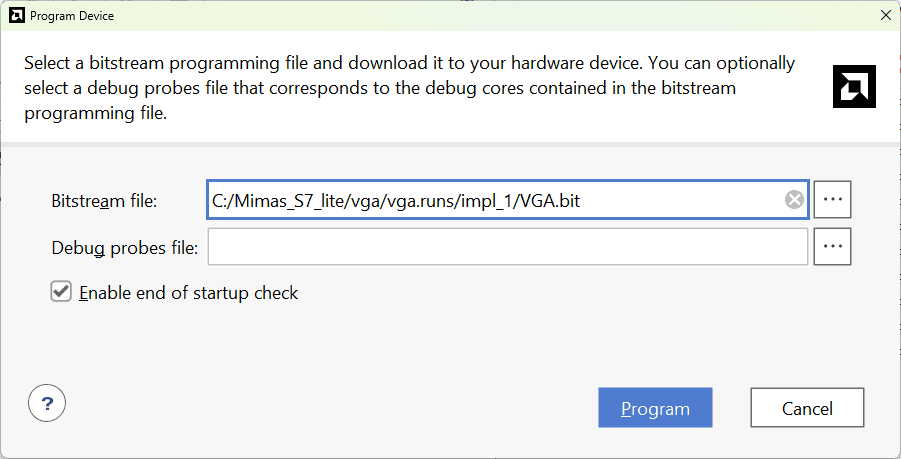Click the AMD logo in the header
Viewport: 901px width, 459px height.
tap(854, 86)
